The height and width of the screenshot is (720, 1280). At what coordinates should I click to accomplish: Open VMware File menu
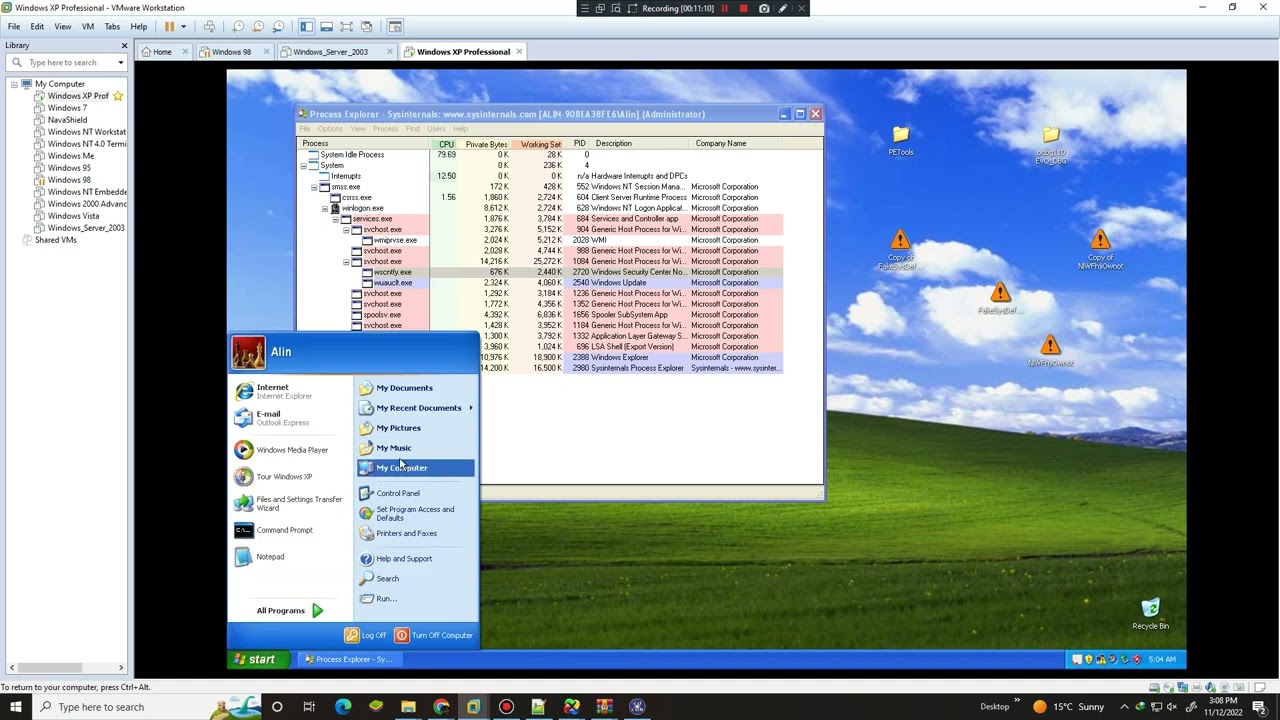point(14,27)
